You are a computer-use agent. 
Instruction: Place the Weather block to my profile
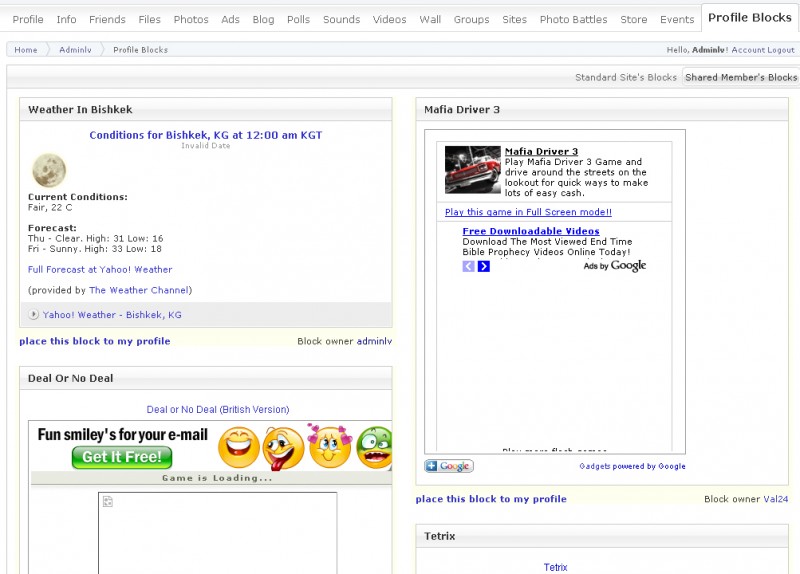(x=95, y=341)
